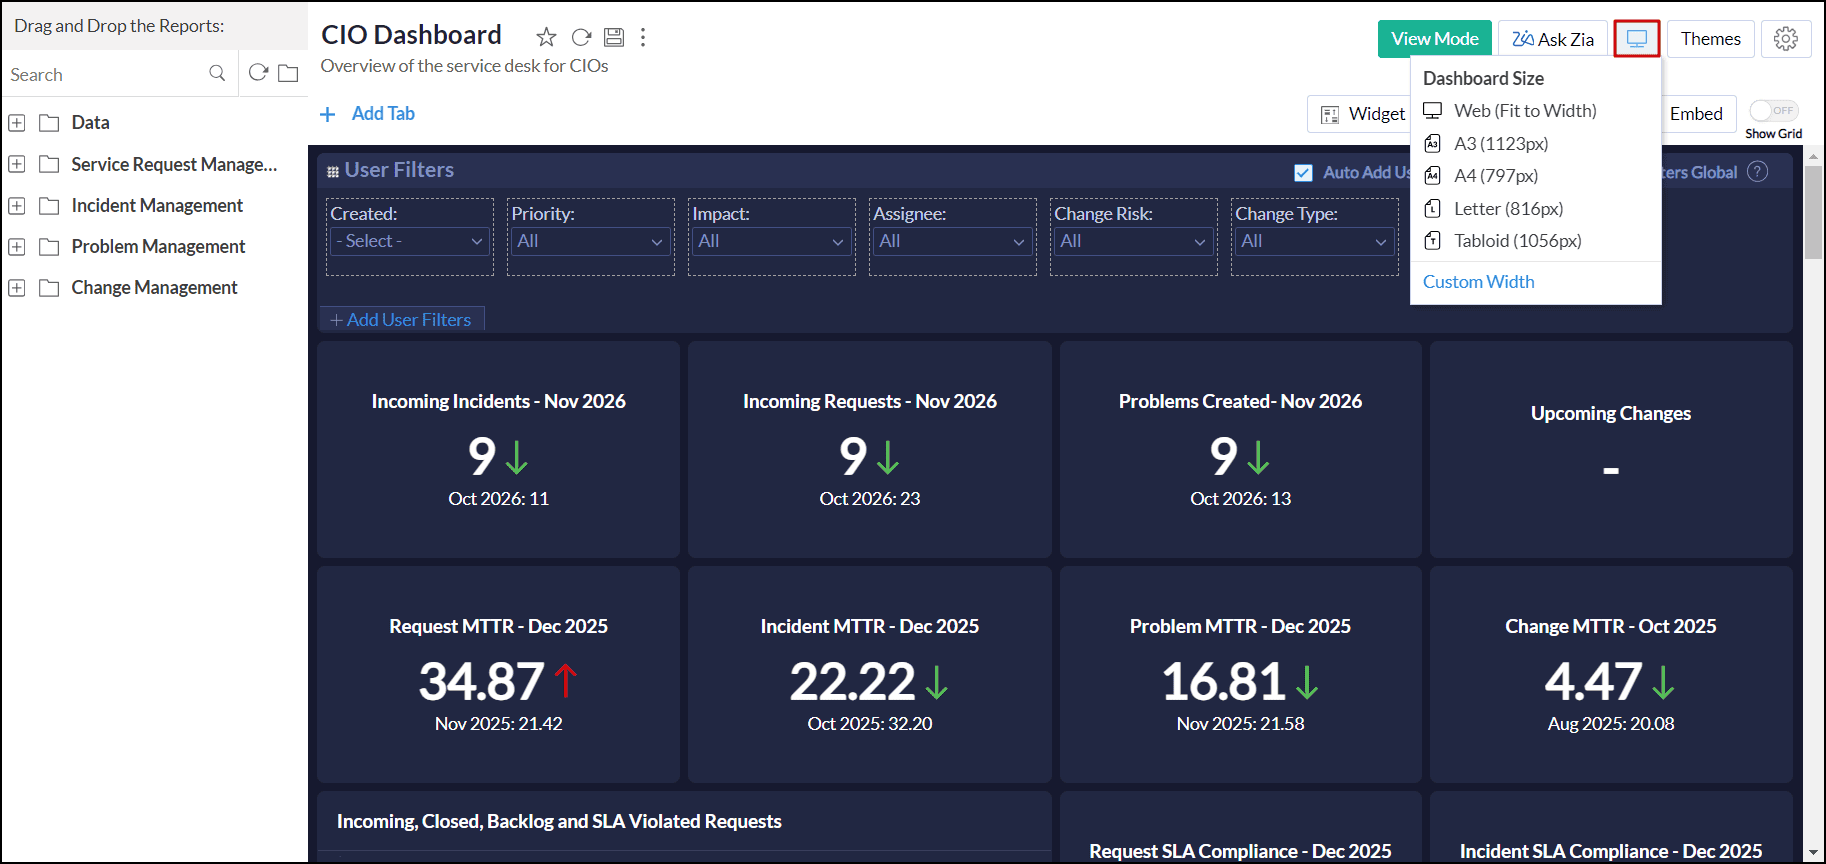The image size is (1826, 864).
Task: Click the Add Tab button
Action: pyautogui.click(x=368, y=114)
